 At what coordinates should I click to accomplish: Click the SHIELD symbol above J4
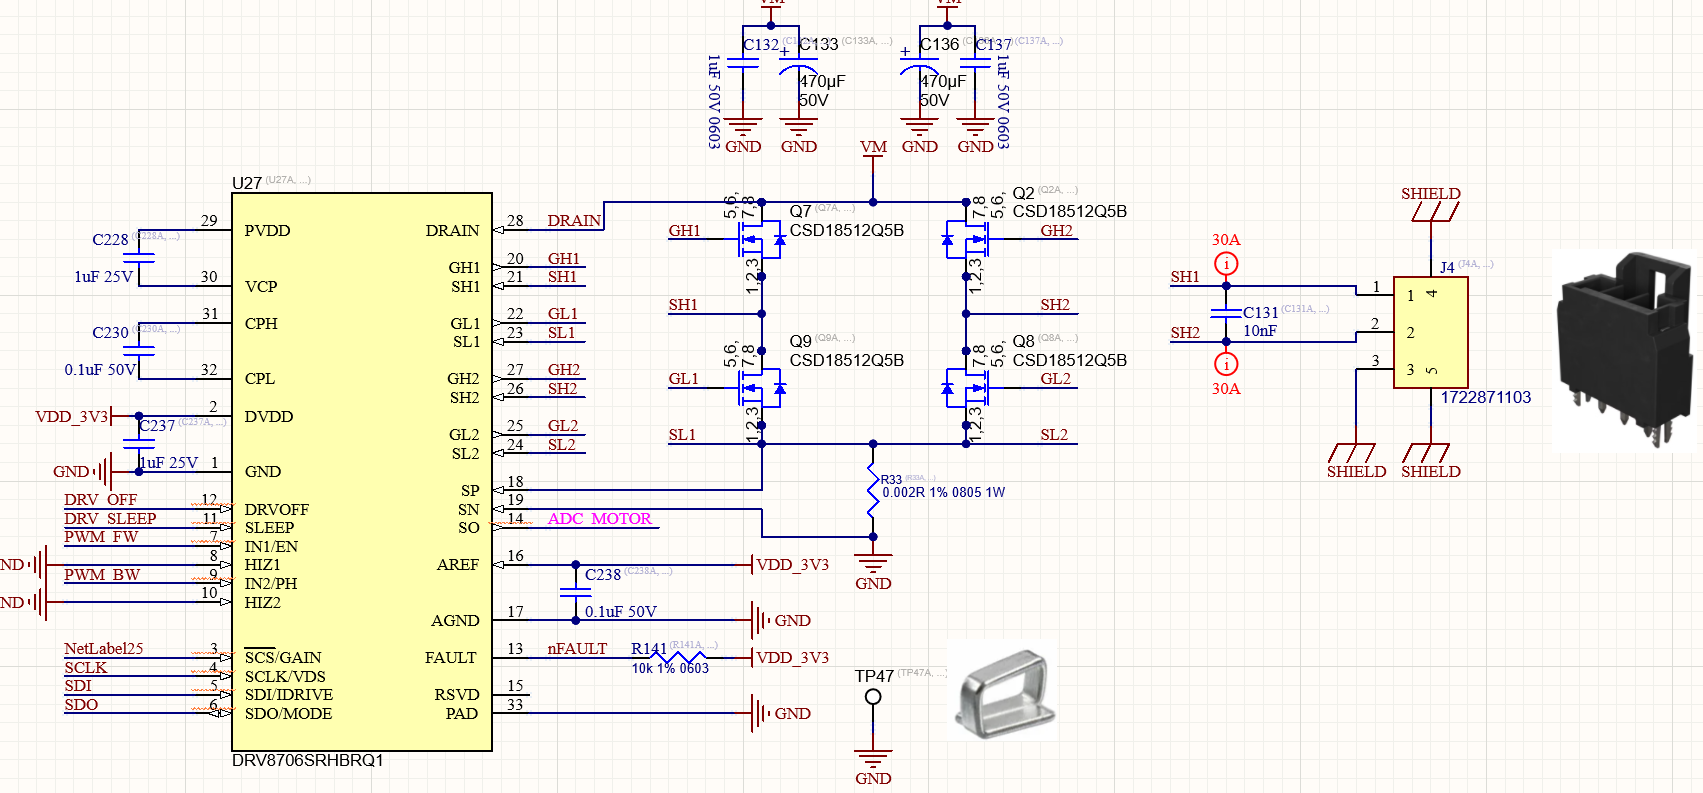pos(1431,203)
